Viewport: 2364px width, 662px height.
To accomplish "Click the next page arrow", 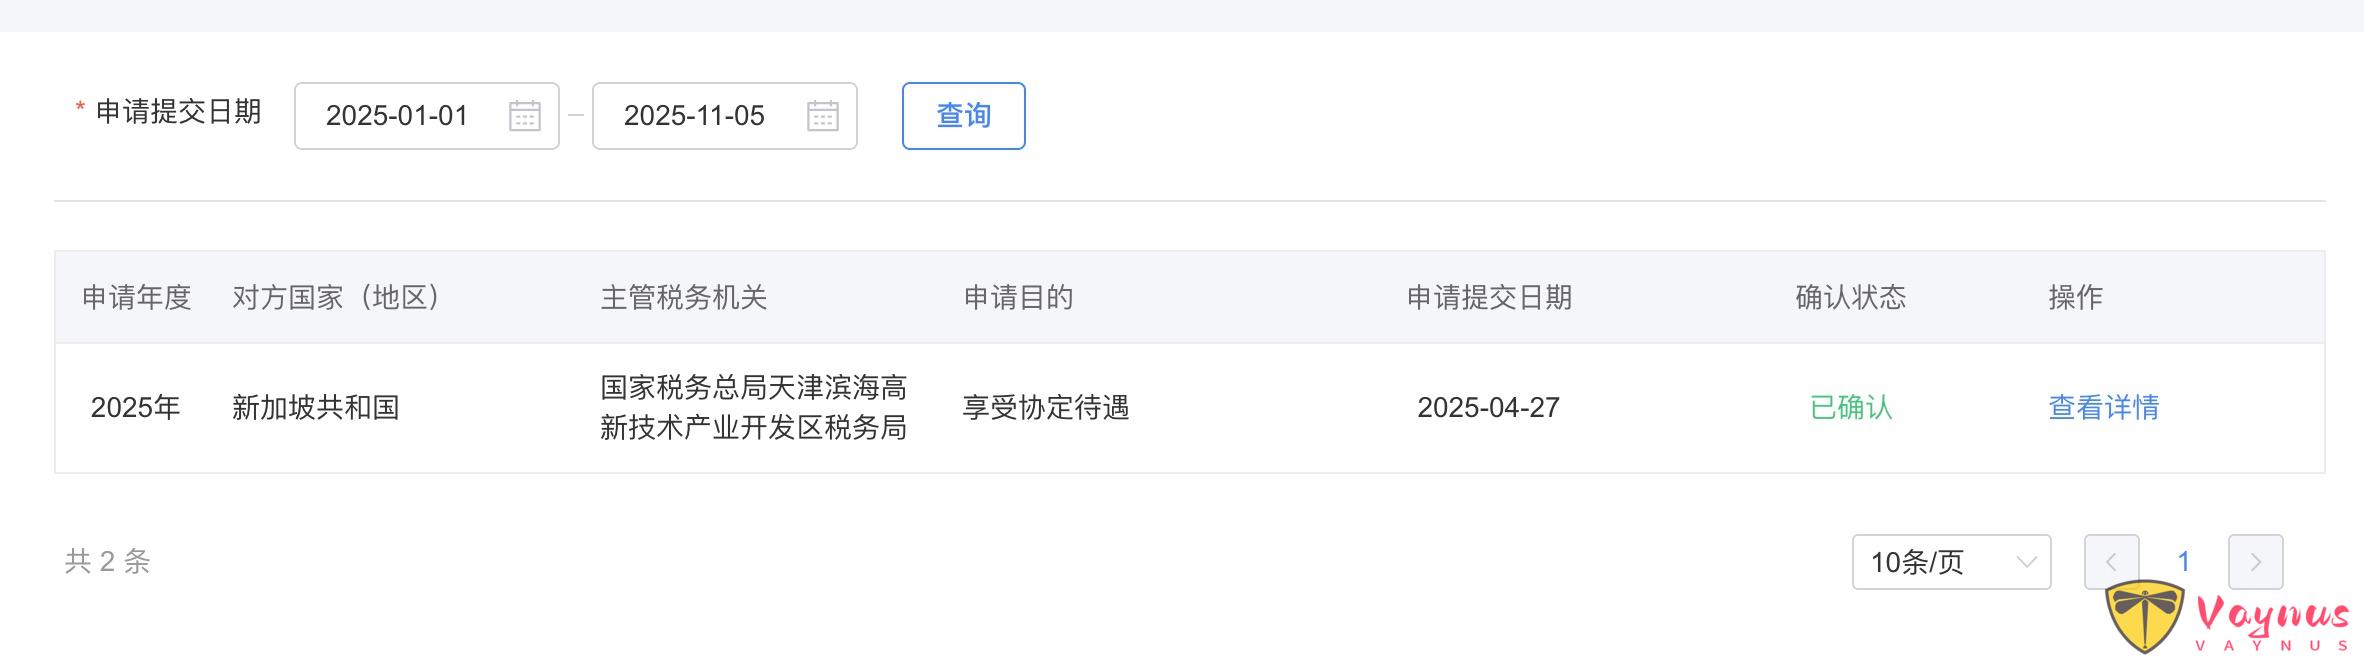I will coord(2259,562).
